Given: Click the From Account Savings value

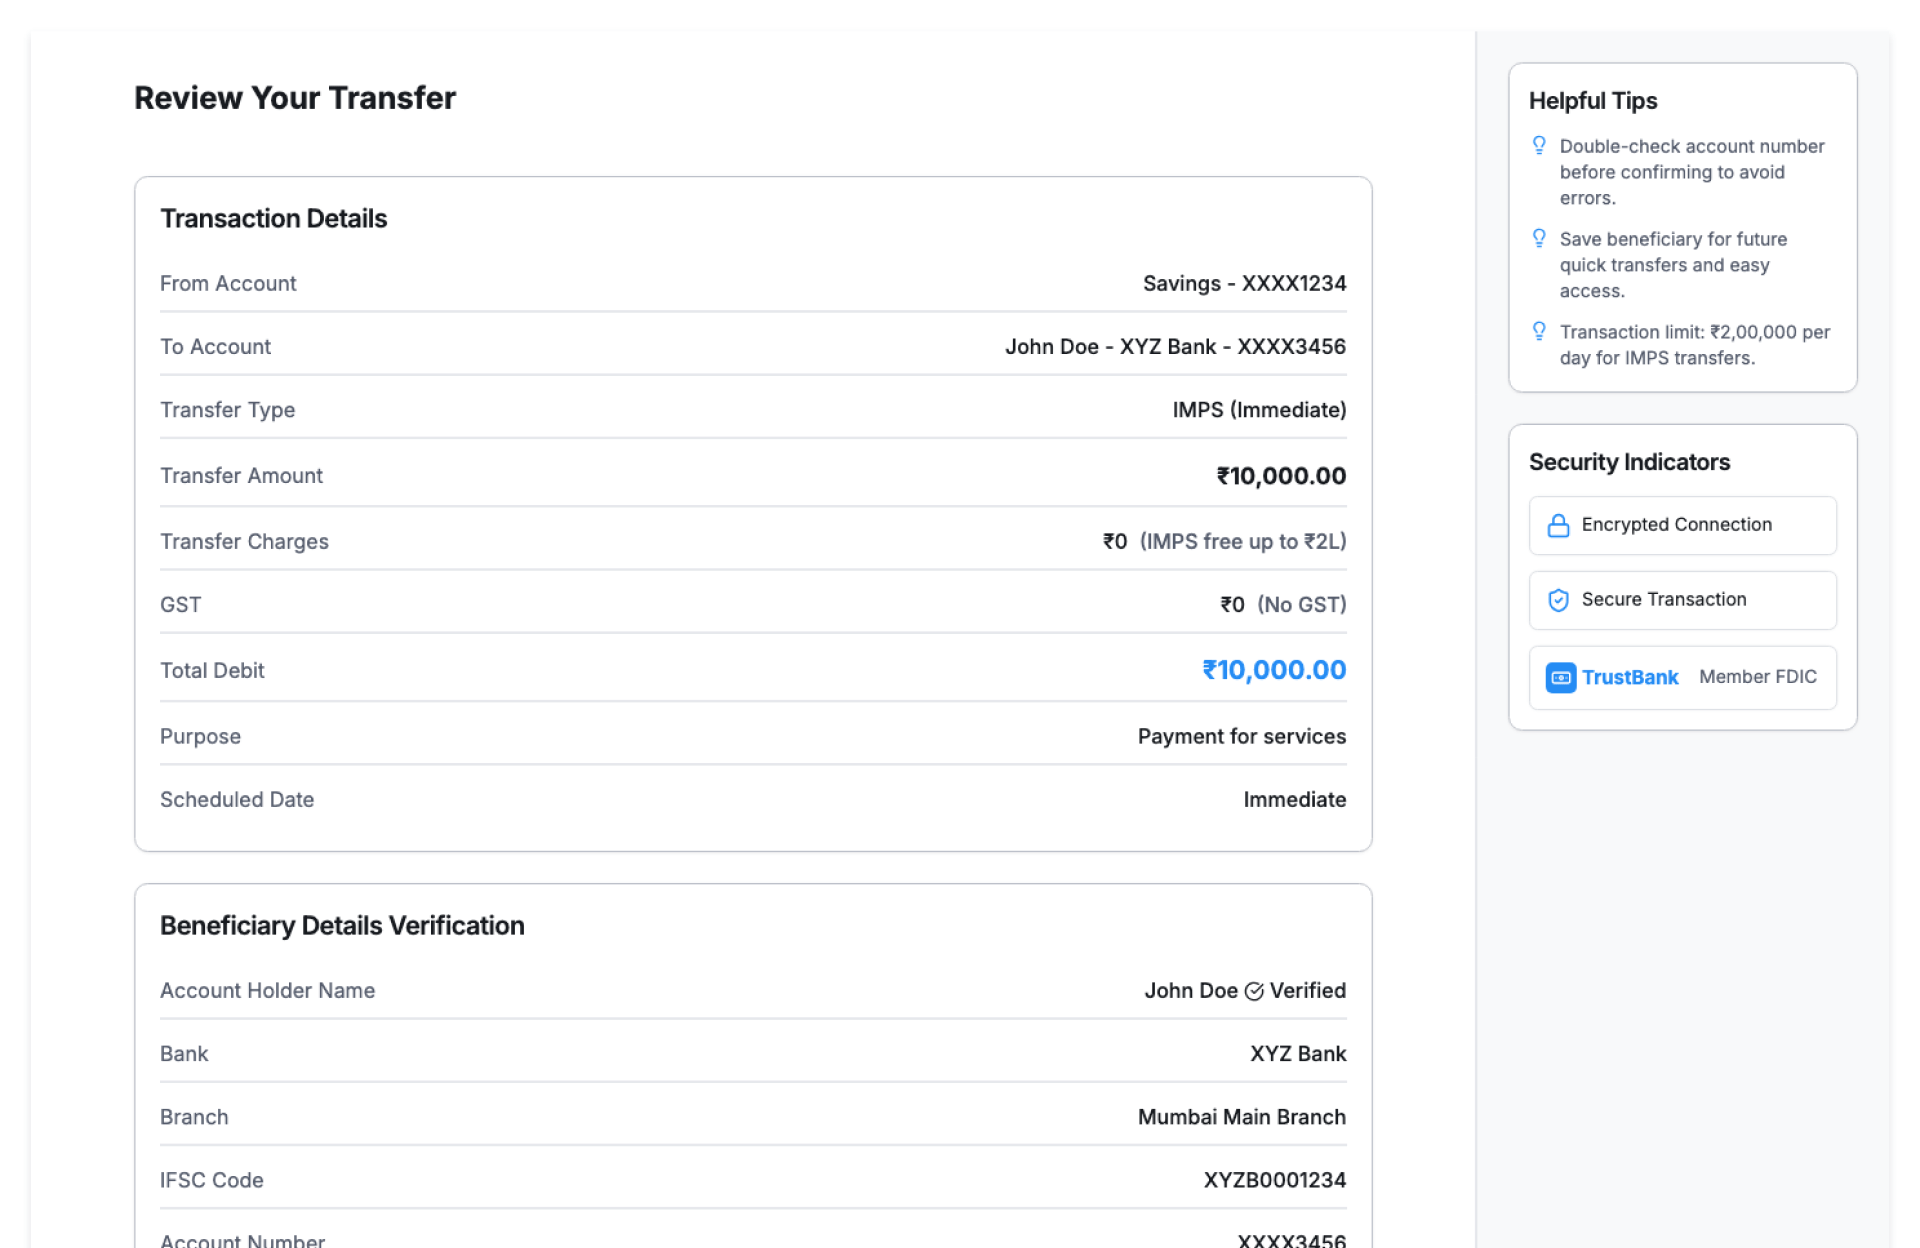Looking at the screenshot, I should [1243, 284].
